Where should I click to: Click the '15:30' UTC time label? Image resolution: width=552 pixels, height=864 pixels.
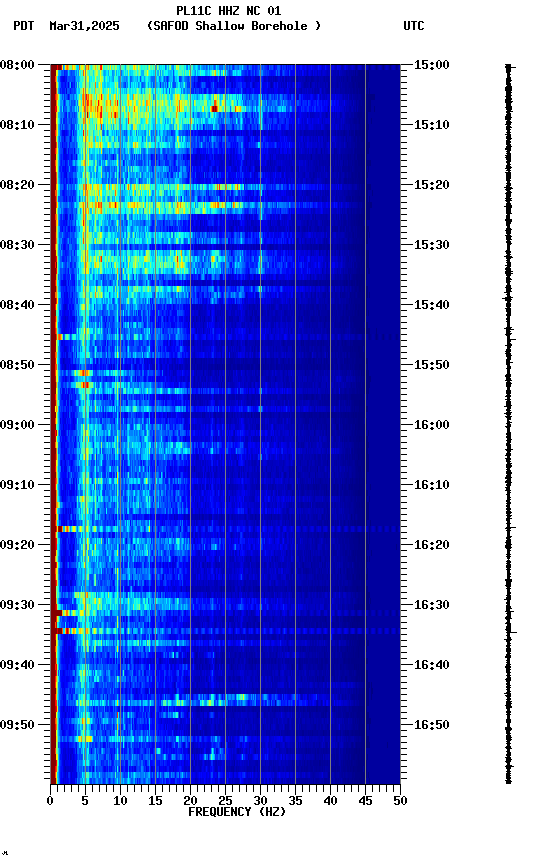click(x=432, y=245)
